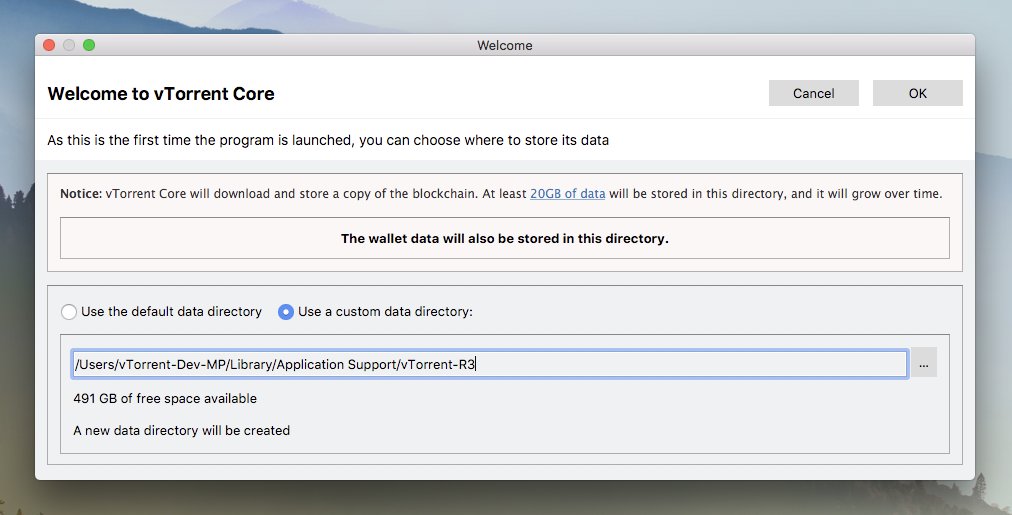Screen dimensions: 1012x515
Task: Confirm with the OK button
Action: [917, 93]
